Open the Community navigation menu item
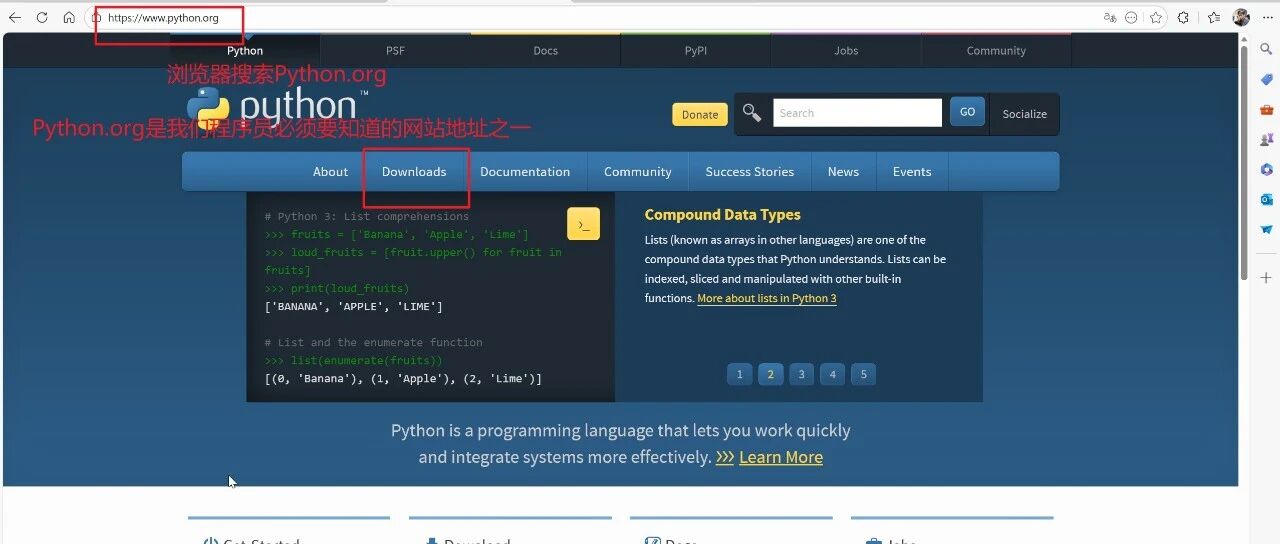The height and width of the screenshot is (544, 1280). [637, 171]
